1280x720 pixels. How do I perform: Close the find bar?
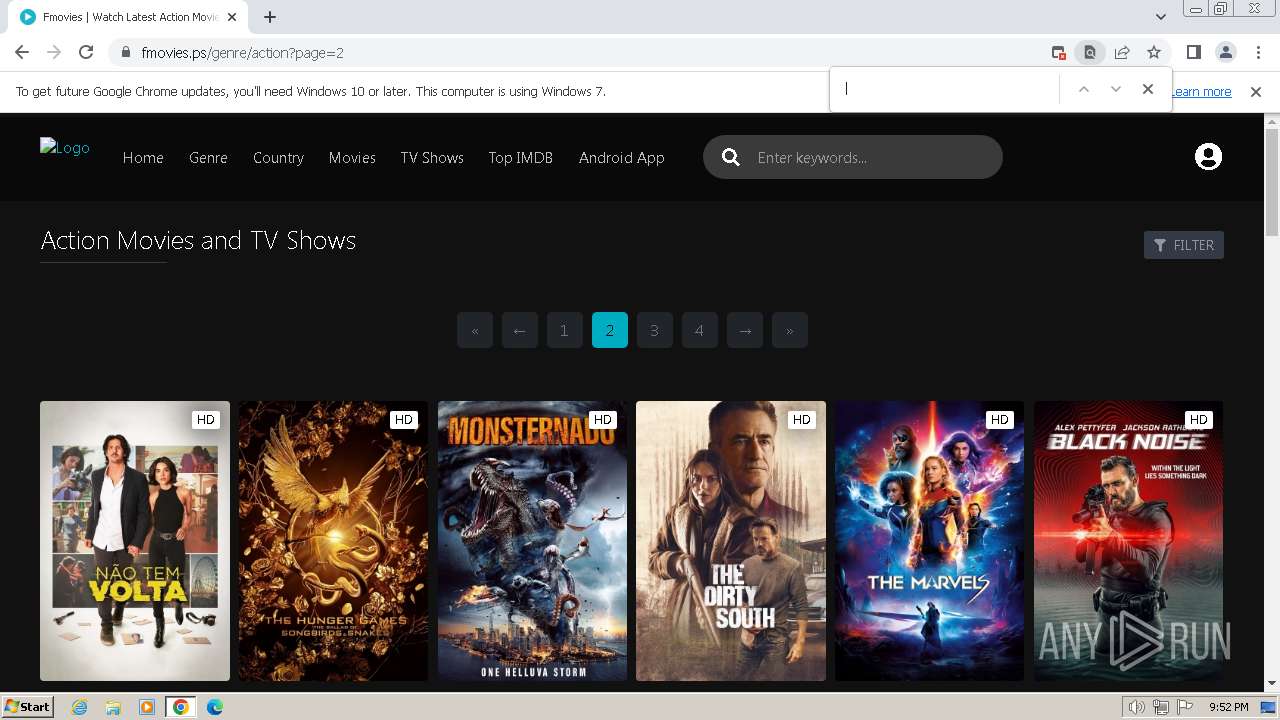pyautogui.click(x=1148, y=89)
